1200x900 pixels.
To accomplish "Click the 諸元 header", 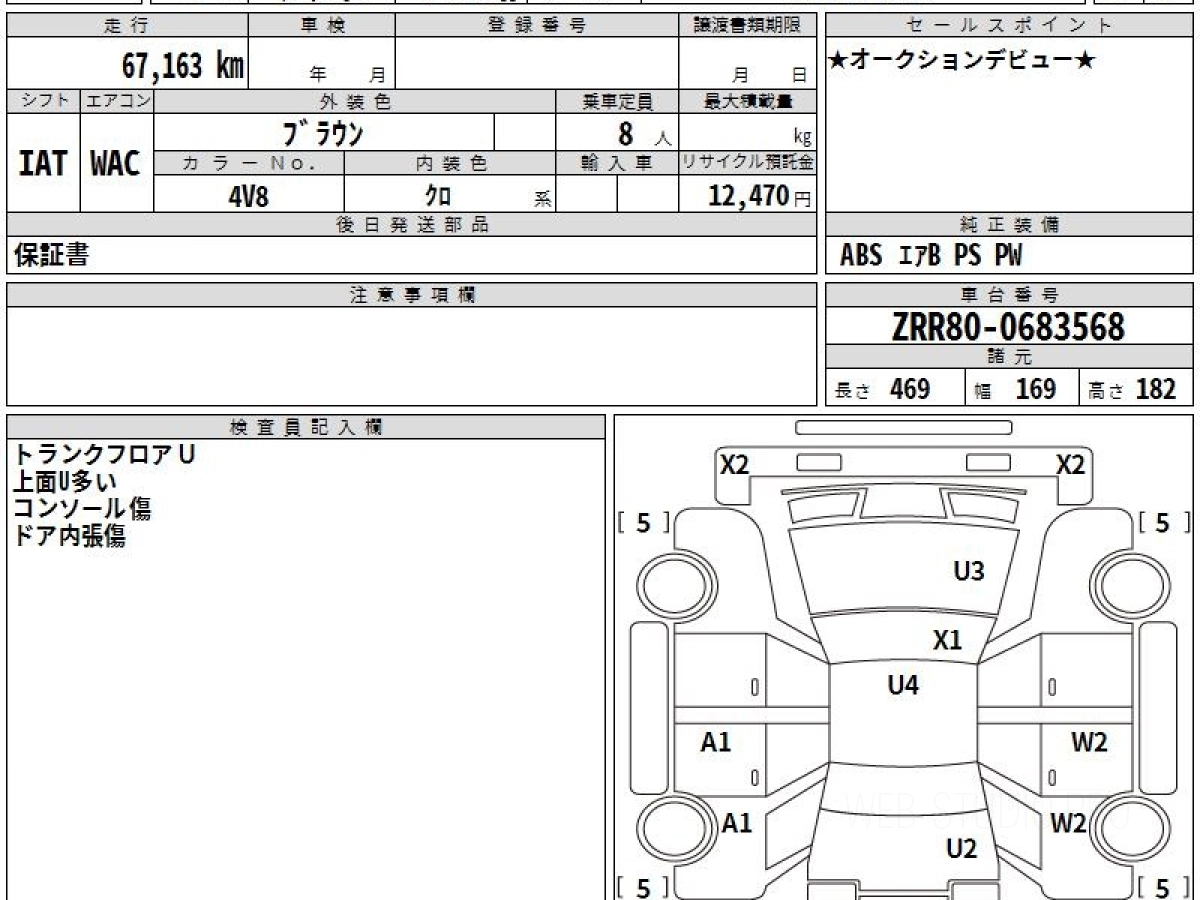I will pos(1010,357).
